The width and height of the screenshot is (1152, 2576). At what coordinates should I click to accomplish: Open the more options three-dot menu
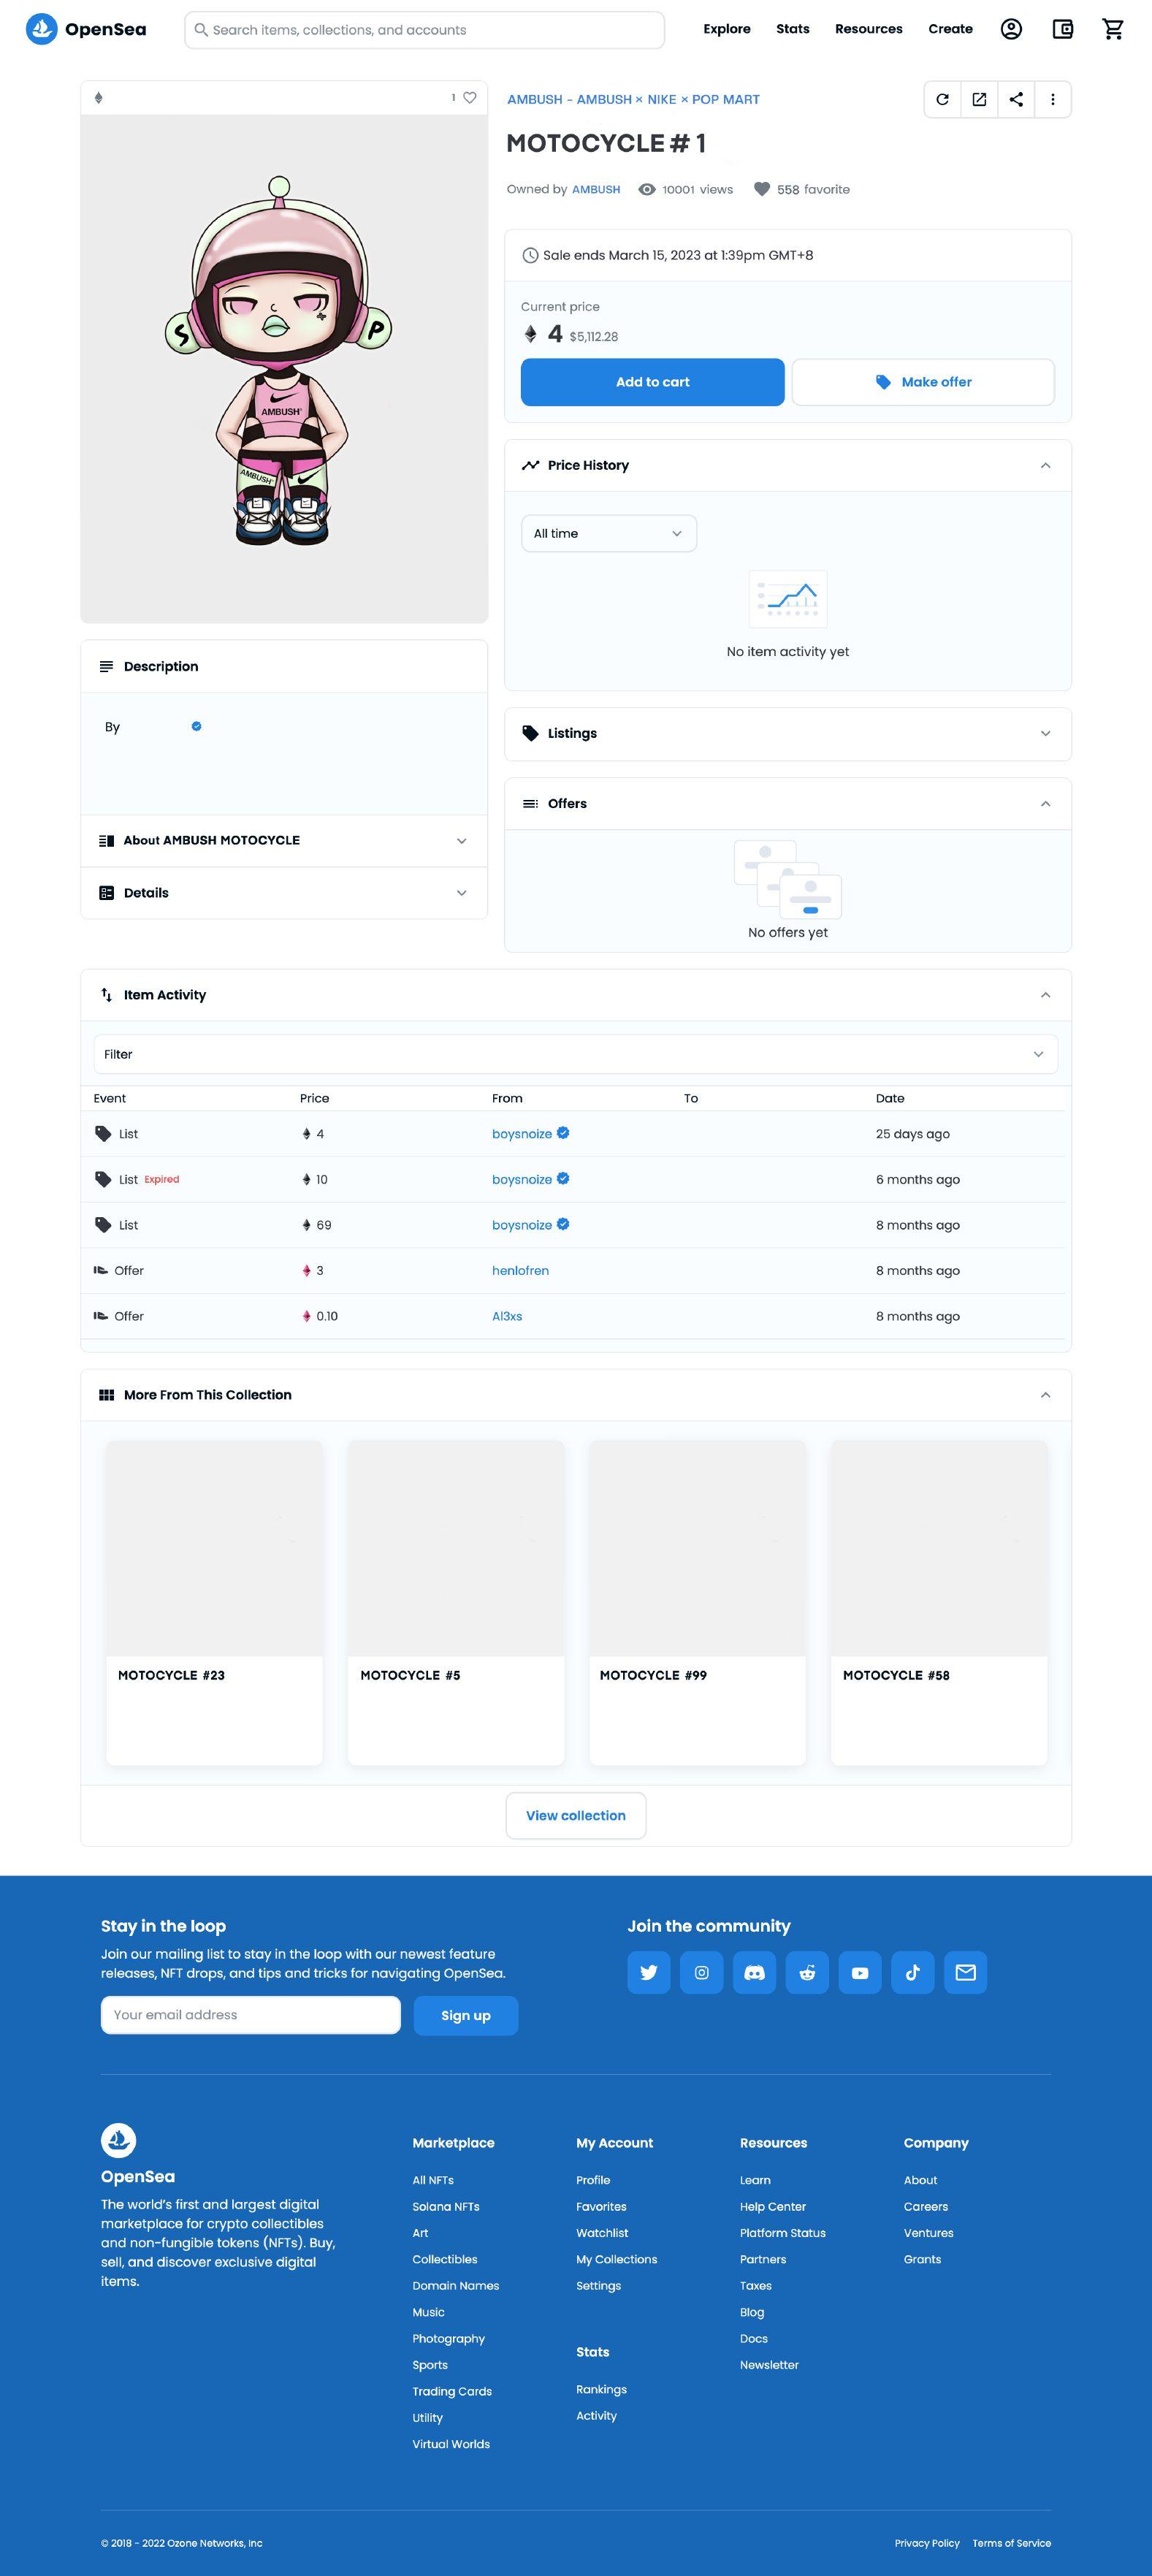point(1053,99)
